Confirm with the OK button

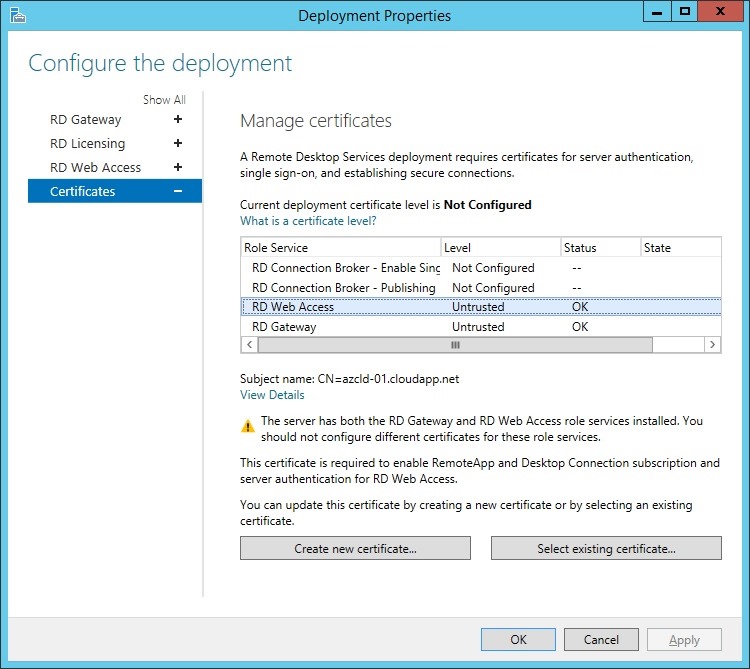point(518,639)
